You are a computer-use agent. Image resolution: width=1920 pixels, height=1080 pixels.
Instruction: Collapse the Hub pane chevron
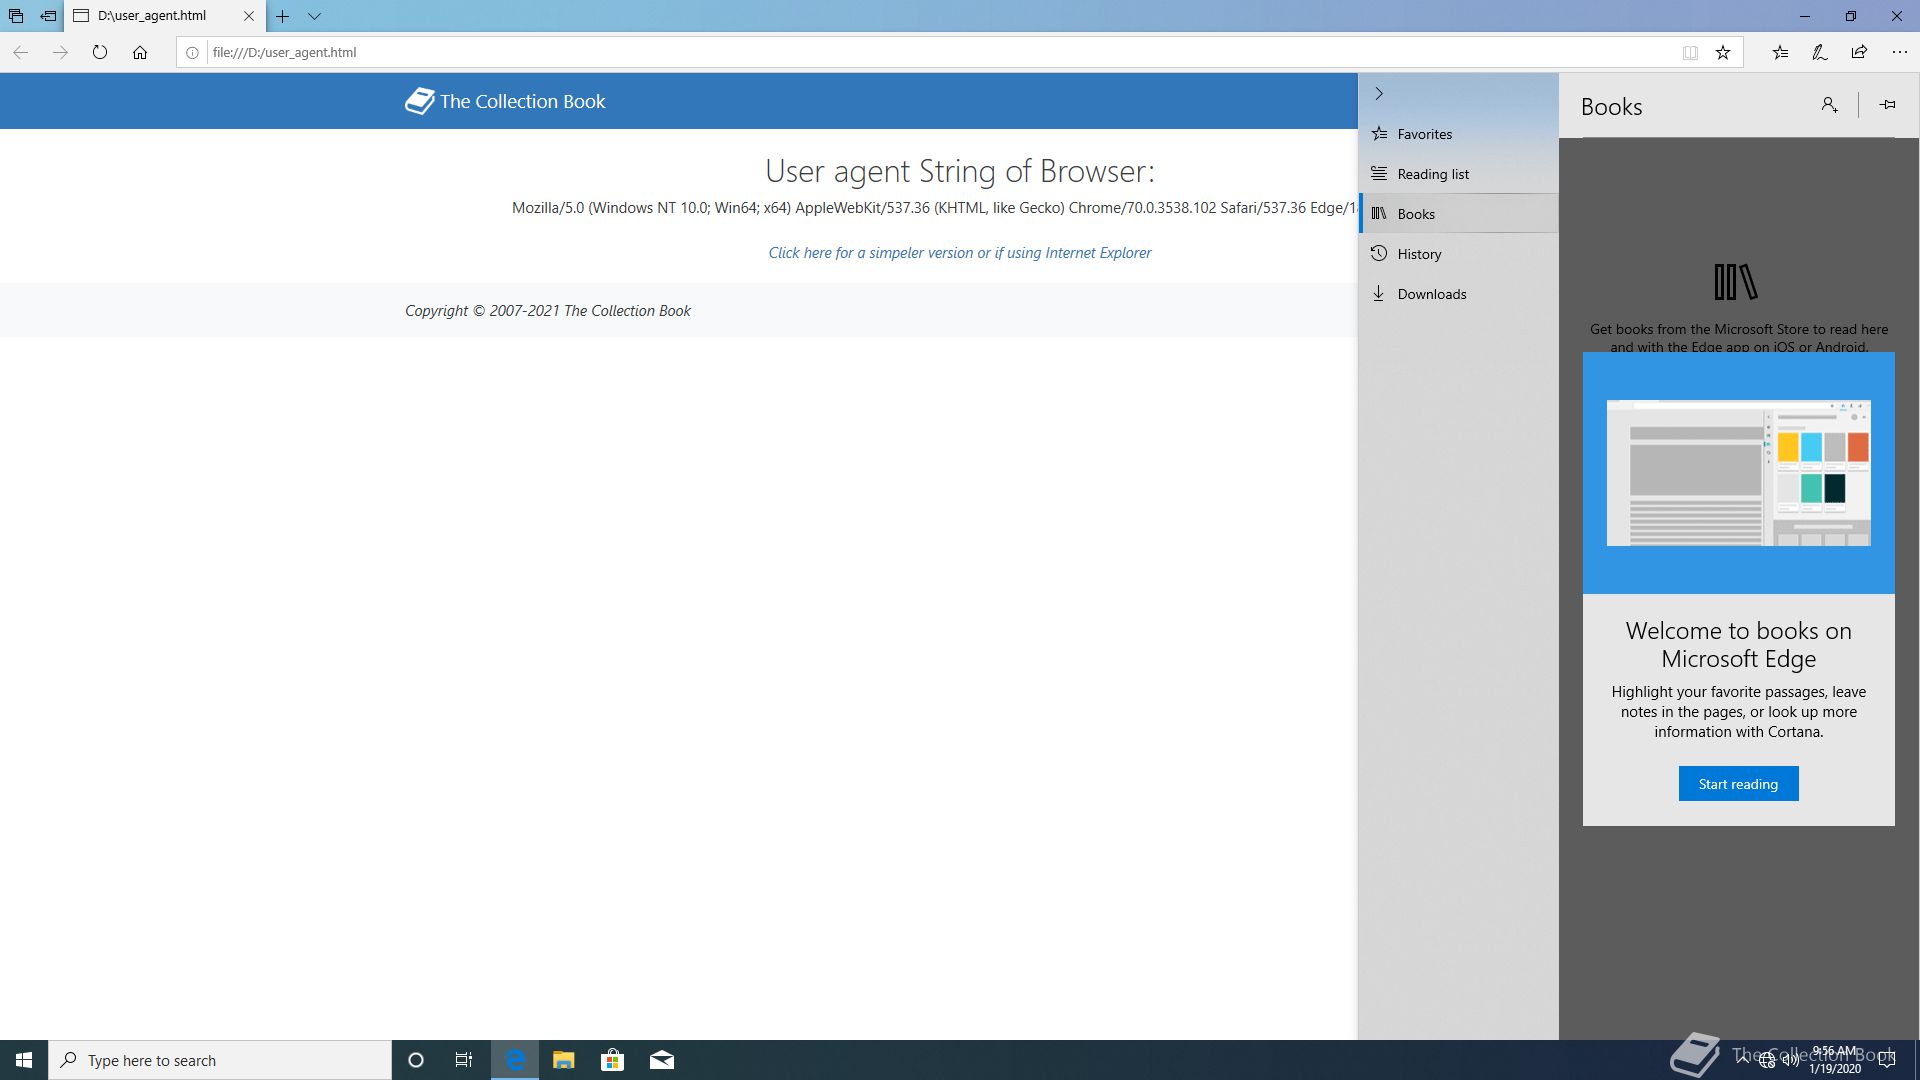pos(1379,93)
